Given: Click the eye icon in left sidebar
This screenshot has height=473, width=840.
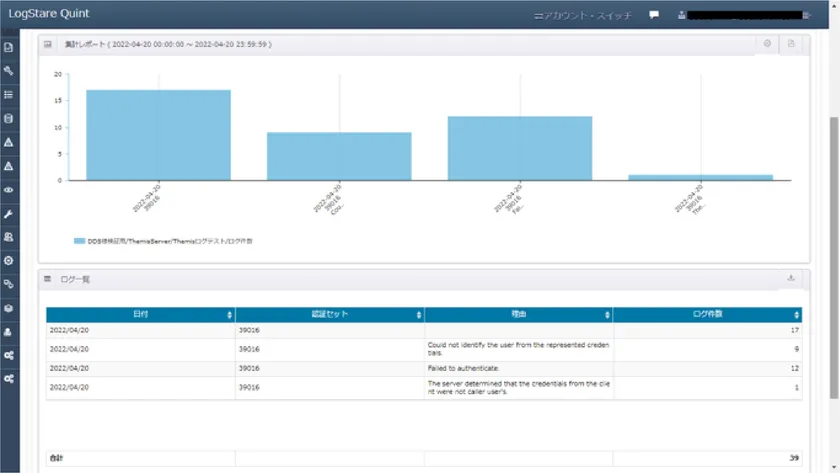Looking at the screenshot, I should click(x=9, y=190).
